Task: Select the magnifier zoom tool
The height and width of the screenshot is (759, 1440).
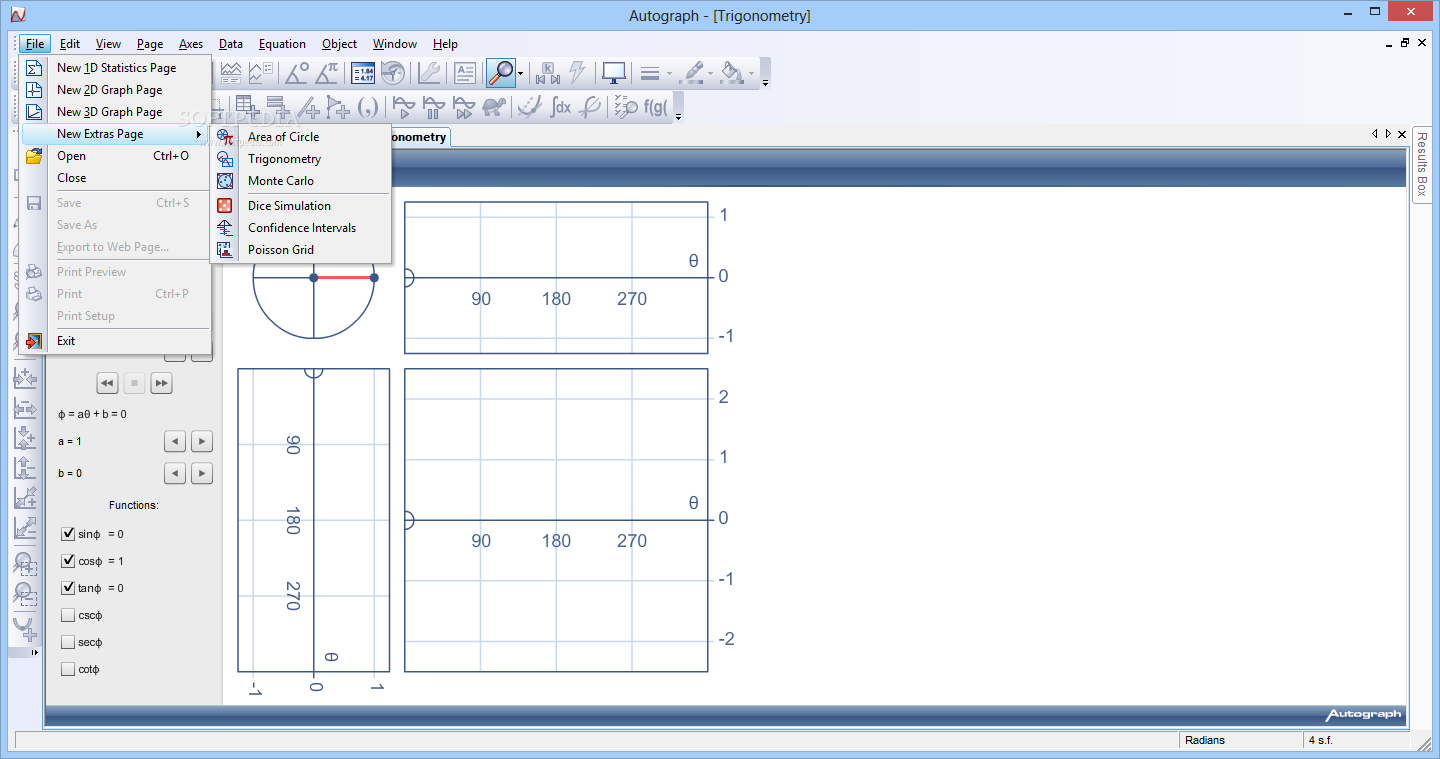Action: click(x=500, y=73)
